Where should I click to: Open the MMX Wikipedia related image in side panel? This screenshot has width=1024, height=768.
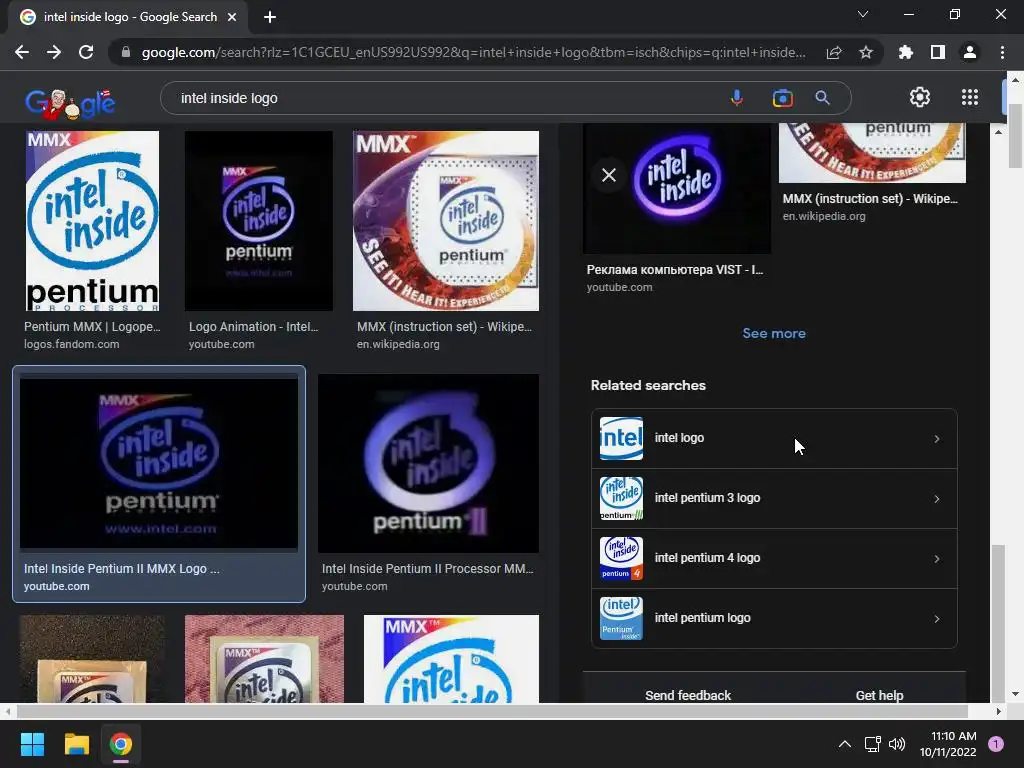pos(872,153)
